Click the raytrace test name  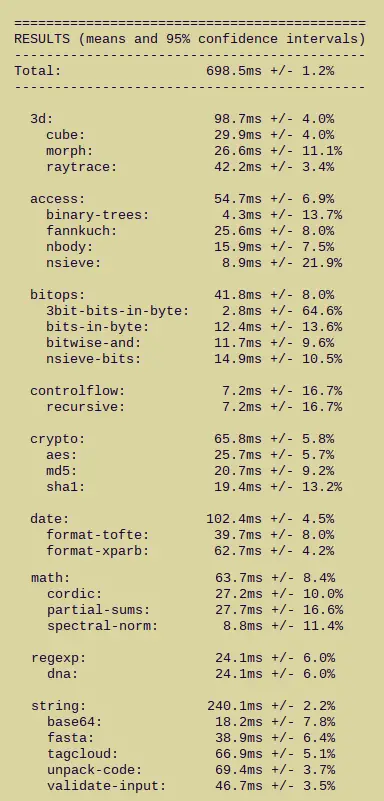(x=81, y=167)
